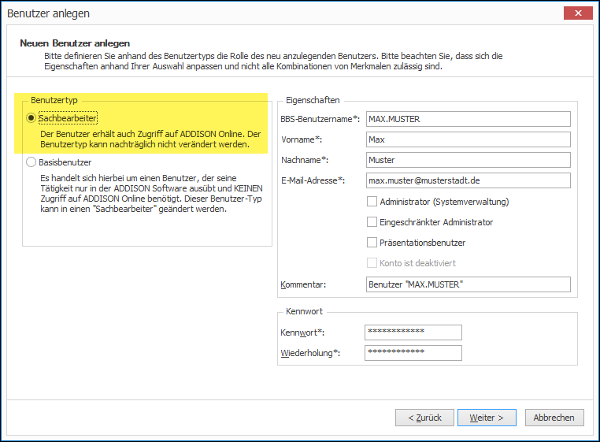Image resolution: width=600 pixels, height=442 pixels.
Task: Click the Benutzertyp group label
Action: click(54, 100)
